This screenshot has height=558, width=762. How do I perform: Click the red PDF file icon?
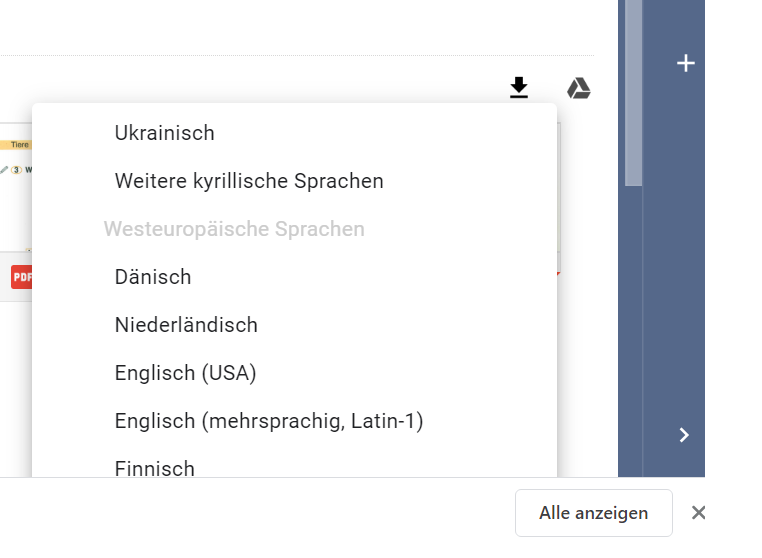click(x=21, y=276)
